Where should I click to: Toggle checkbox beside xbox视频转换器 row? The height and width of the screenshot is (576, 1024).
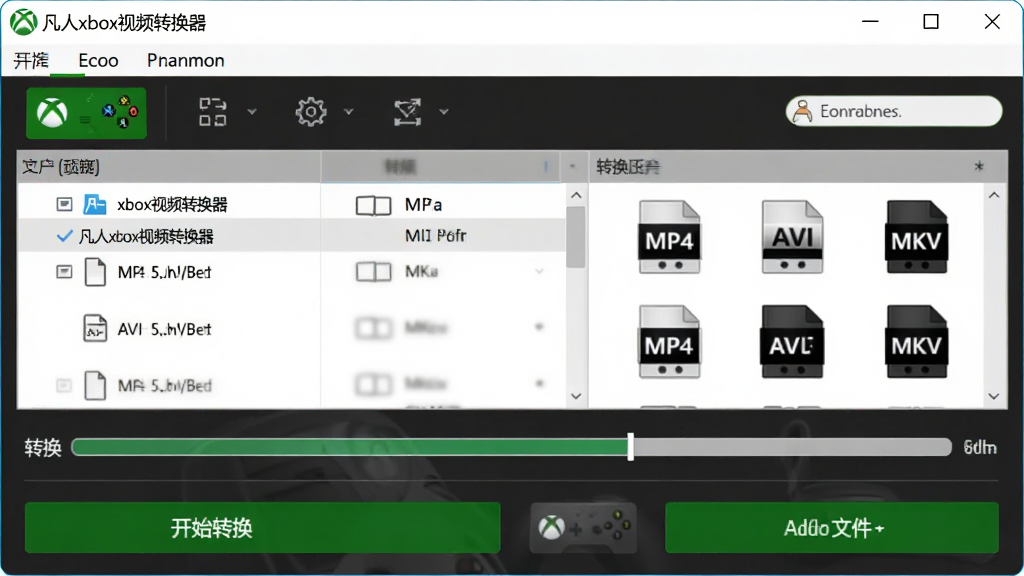[x=64, y=204]
